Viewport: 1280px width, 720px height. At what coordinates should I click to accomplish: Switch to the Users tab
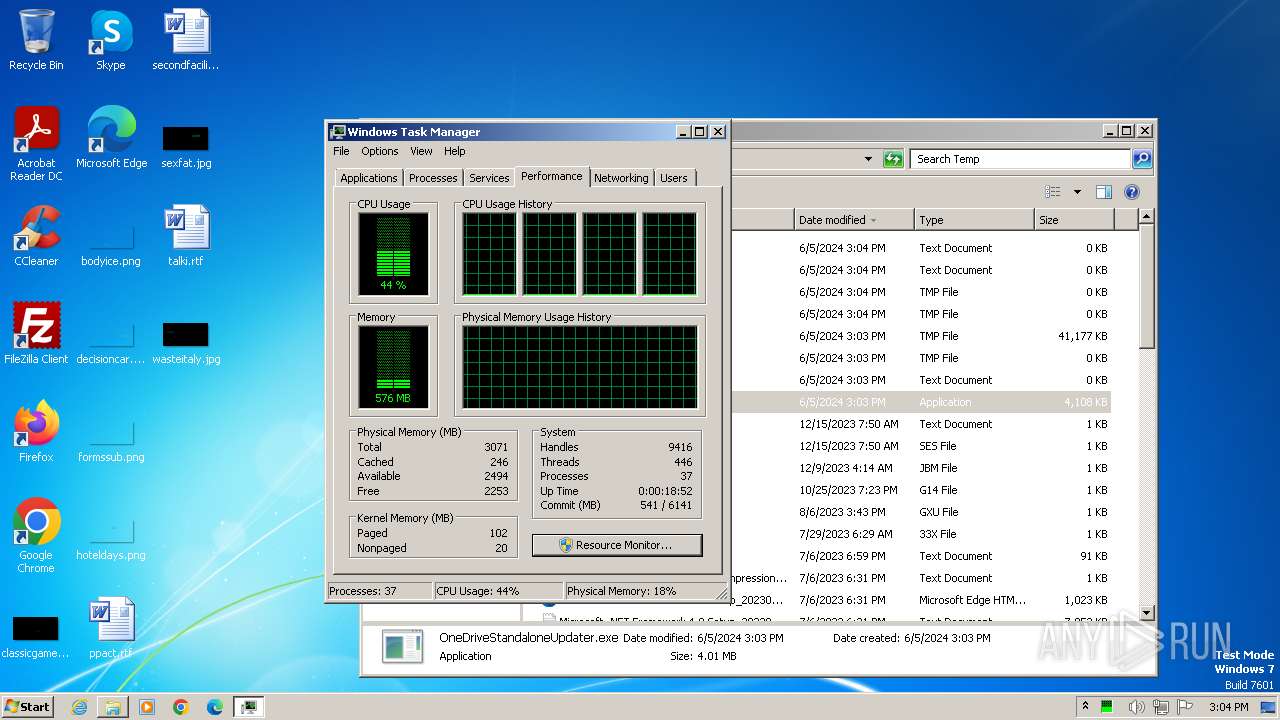[x=674, y=178]
